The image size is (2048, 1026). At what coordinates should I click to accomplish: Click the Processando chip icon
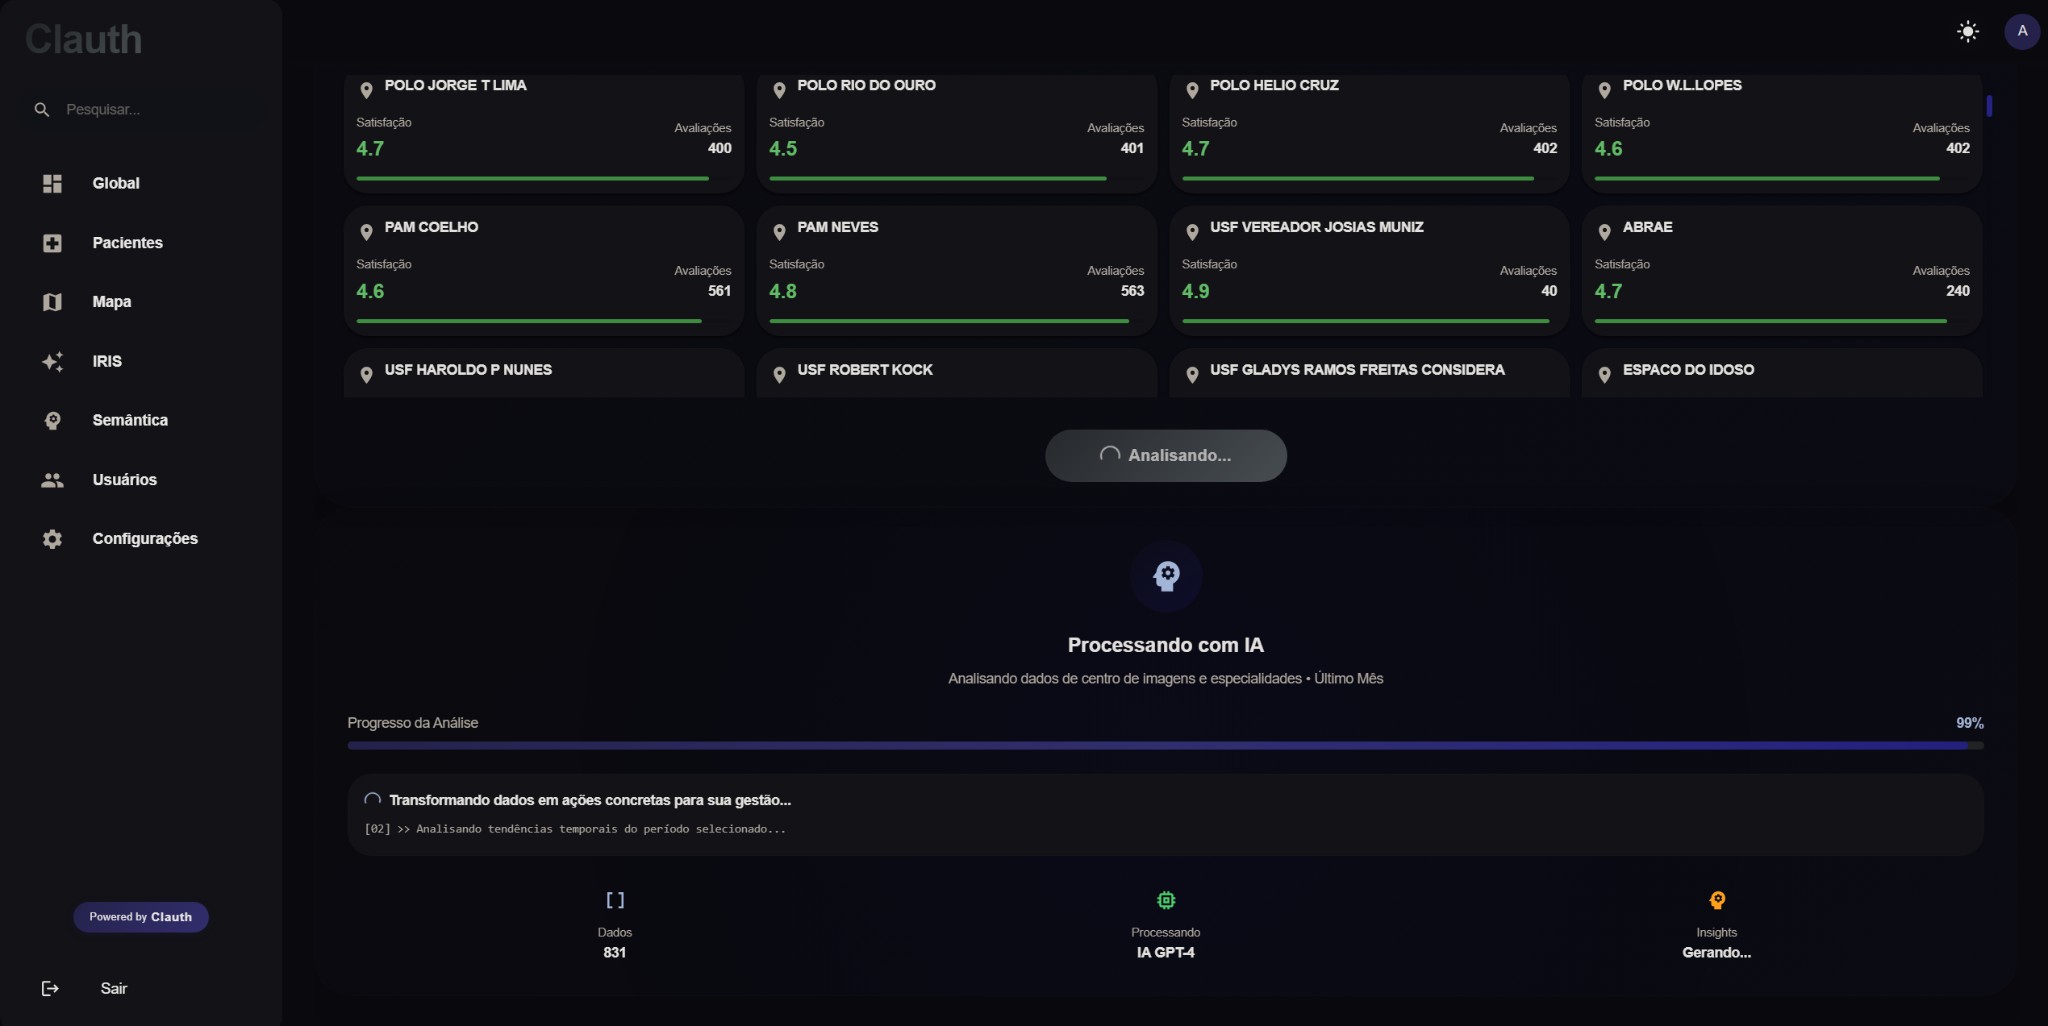(1166, 900)
